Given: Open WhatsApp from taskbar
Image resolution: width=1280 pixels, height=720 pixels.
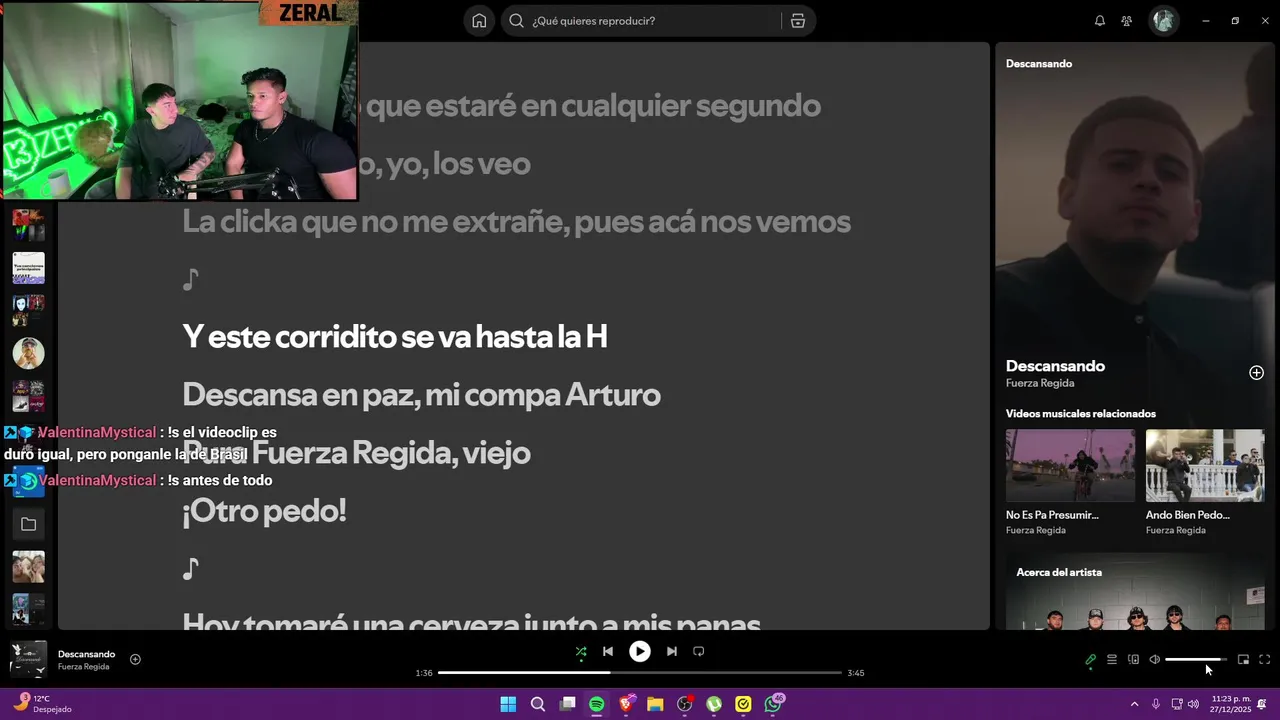Looking at the screenshot, I should [x=773, y=704].
